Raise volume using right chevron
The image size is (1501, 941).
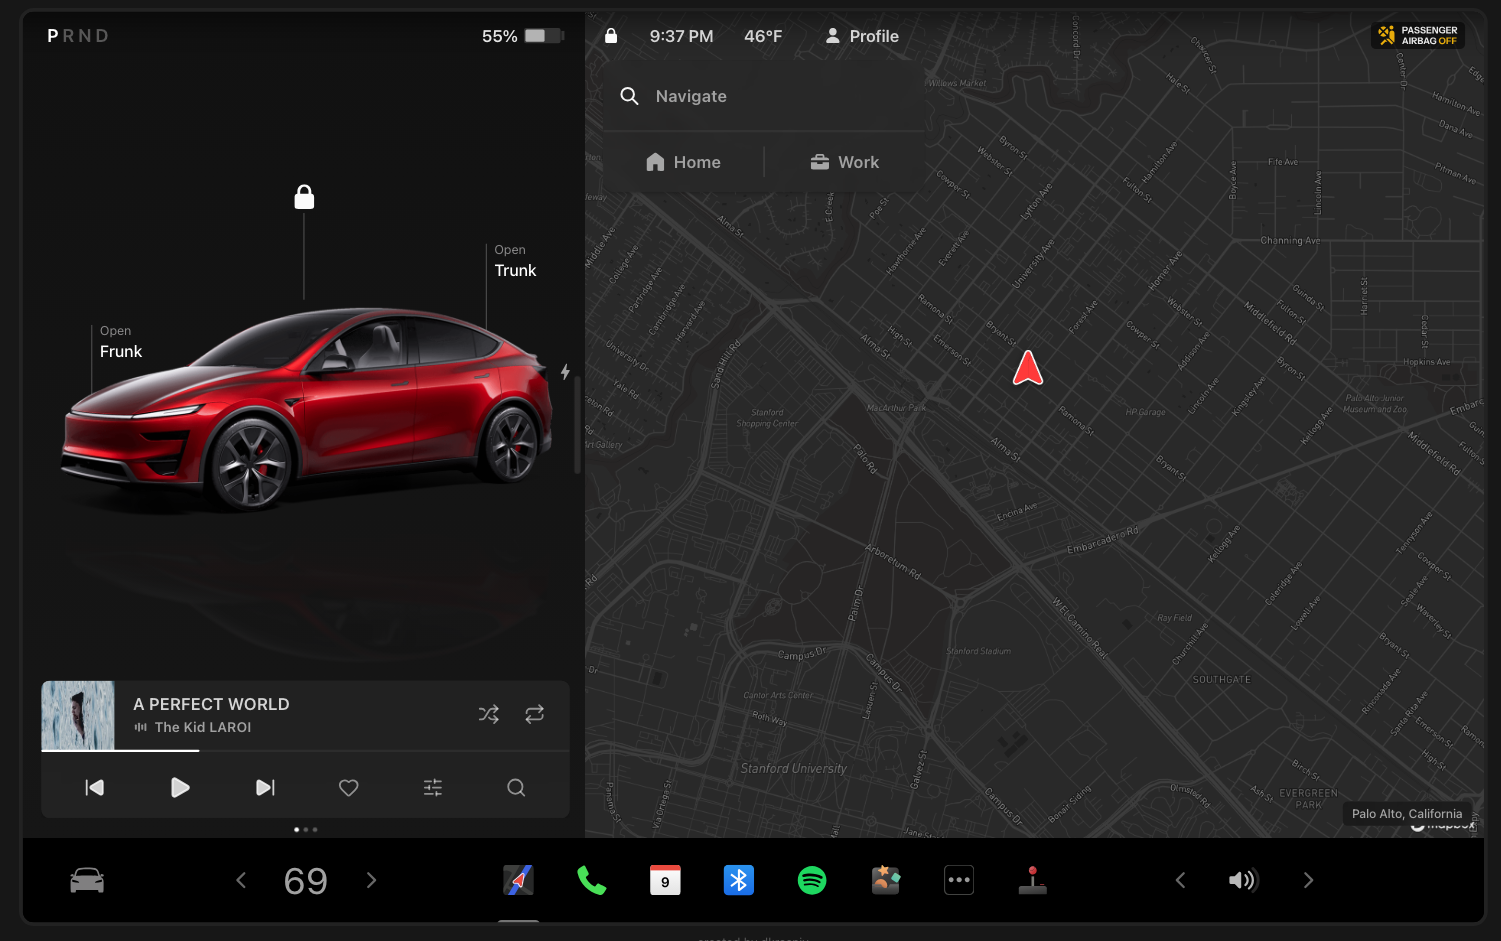[x=1308, y=880]
